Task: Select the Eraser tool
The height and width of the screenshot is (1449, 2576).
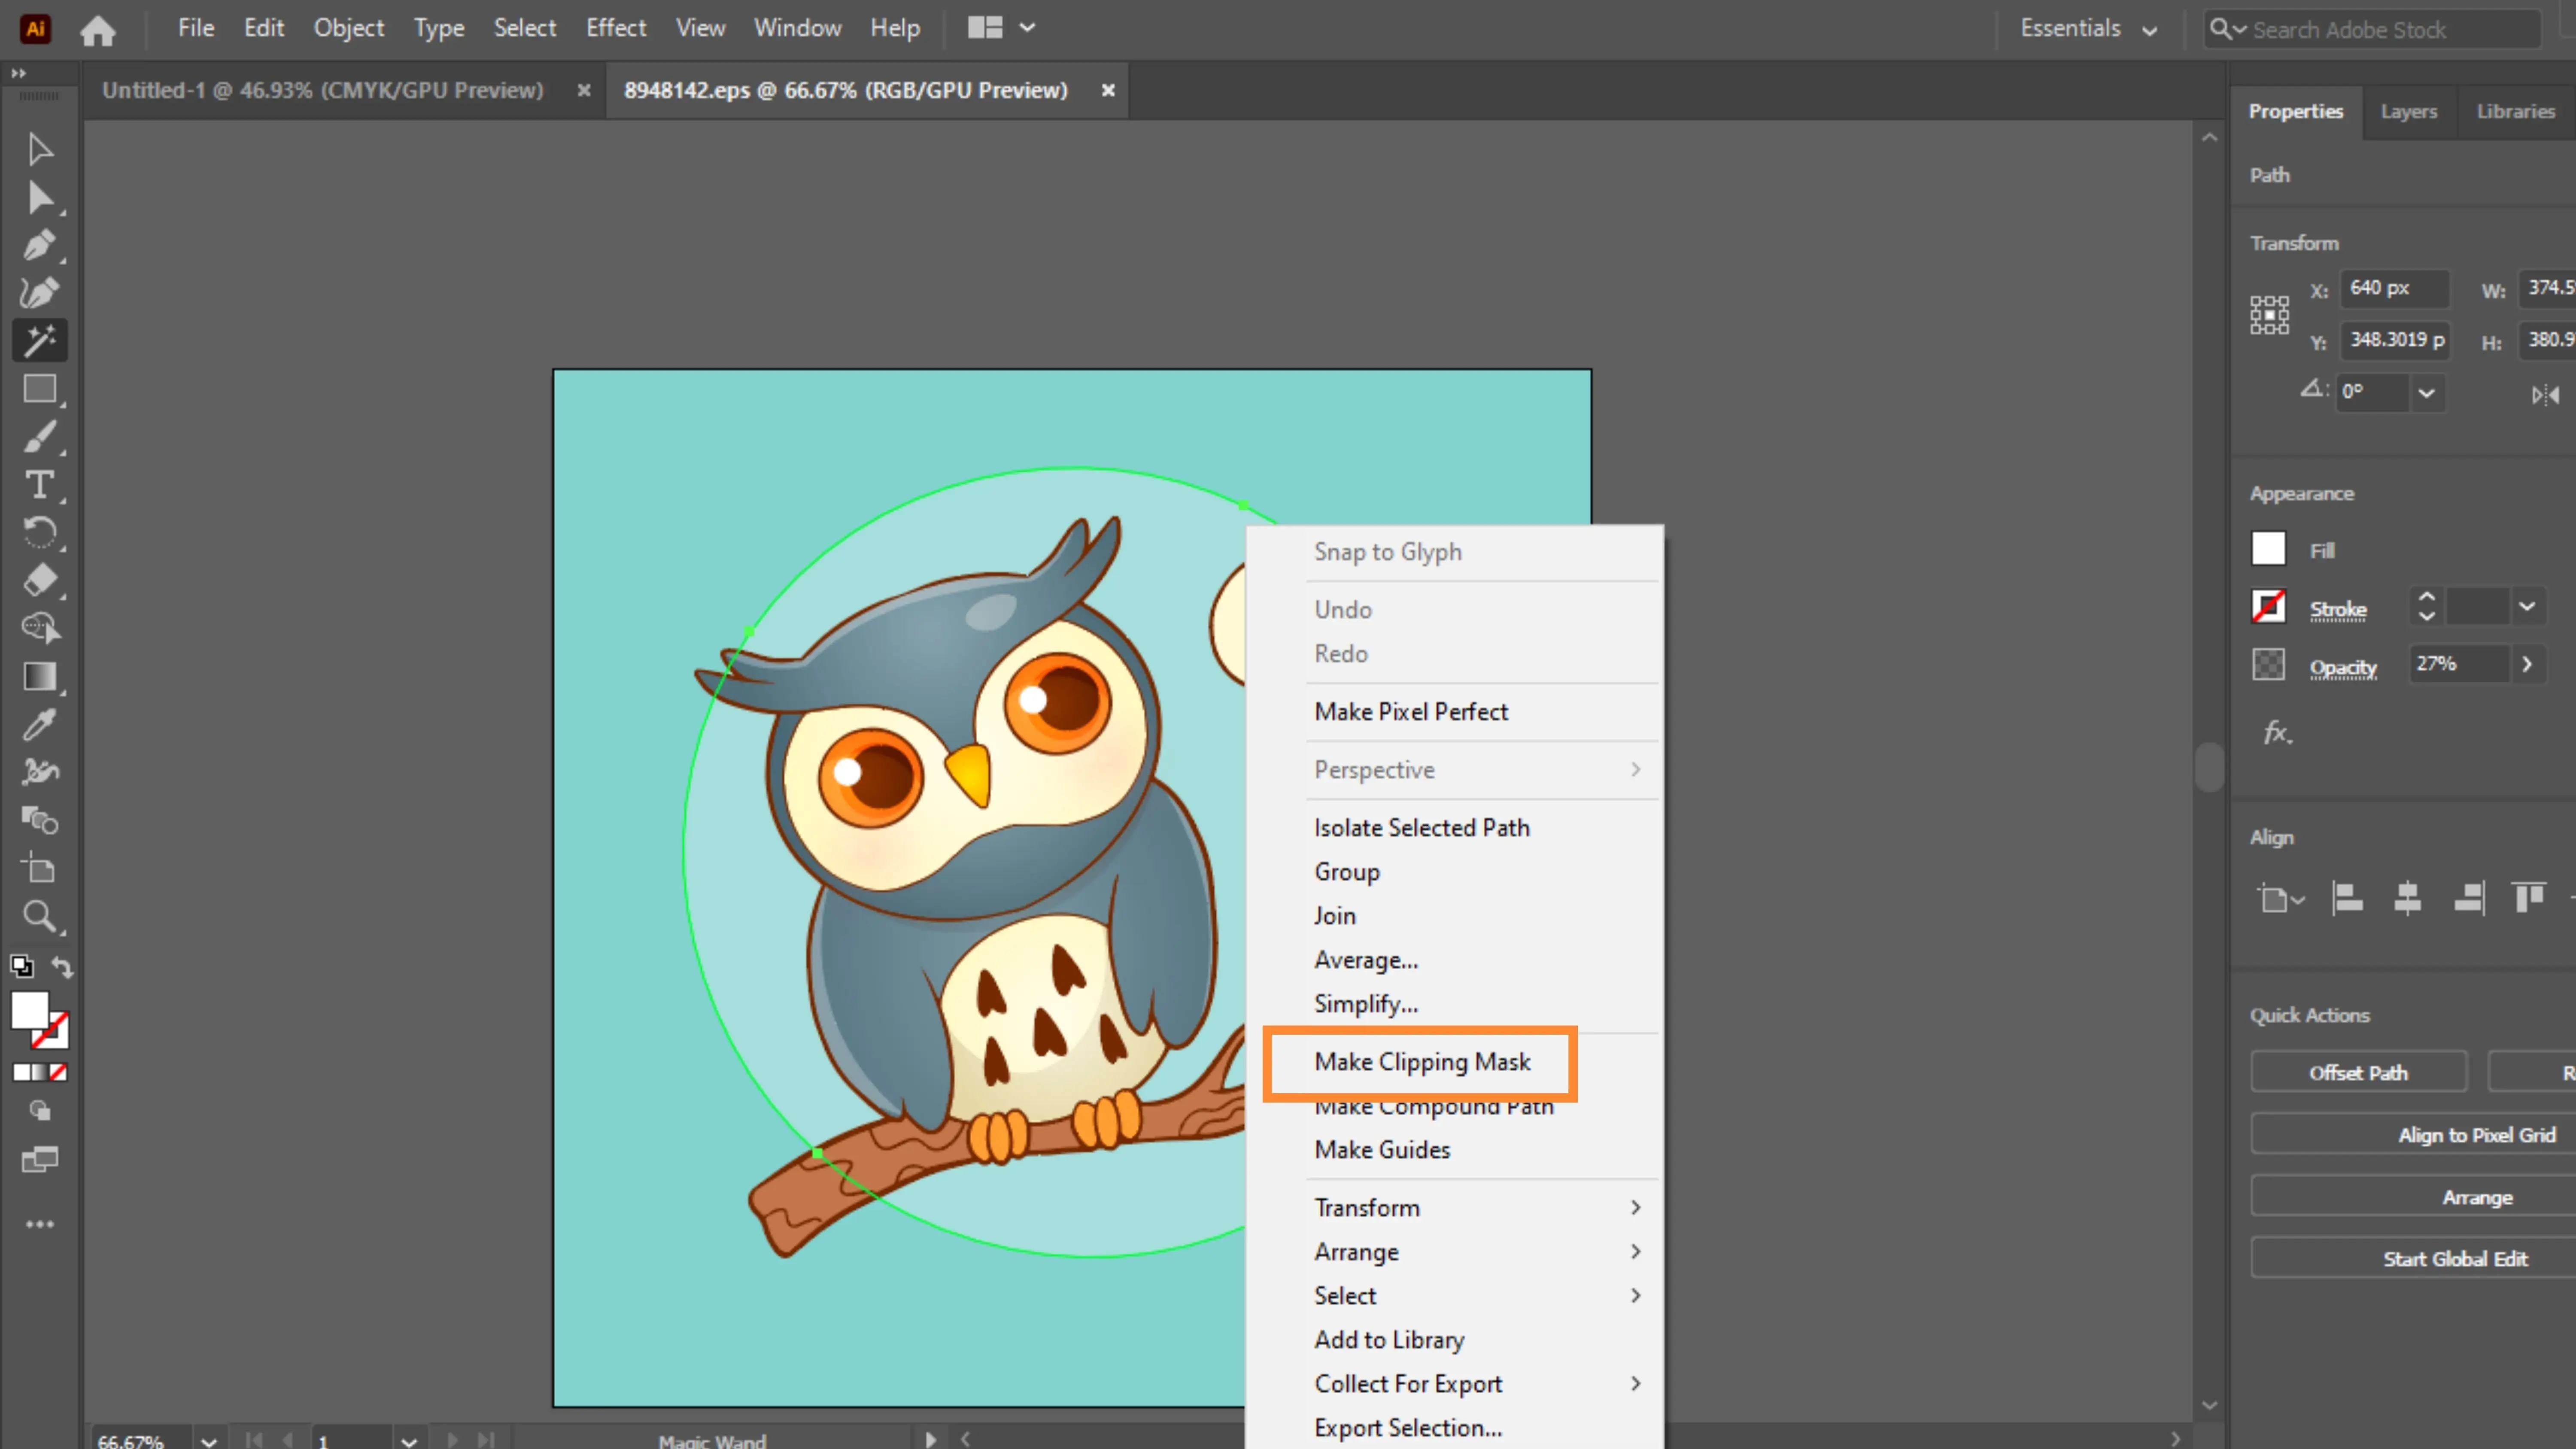Action: pos(40,580)
